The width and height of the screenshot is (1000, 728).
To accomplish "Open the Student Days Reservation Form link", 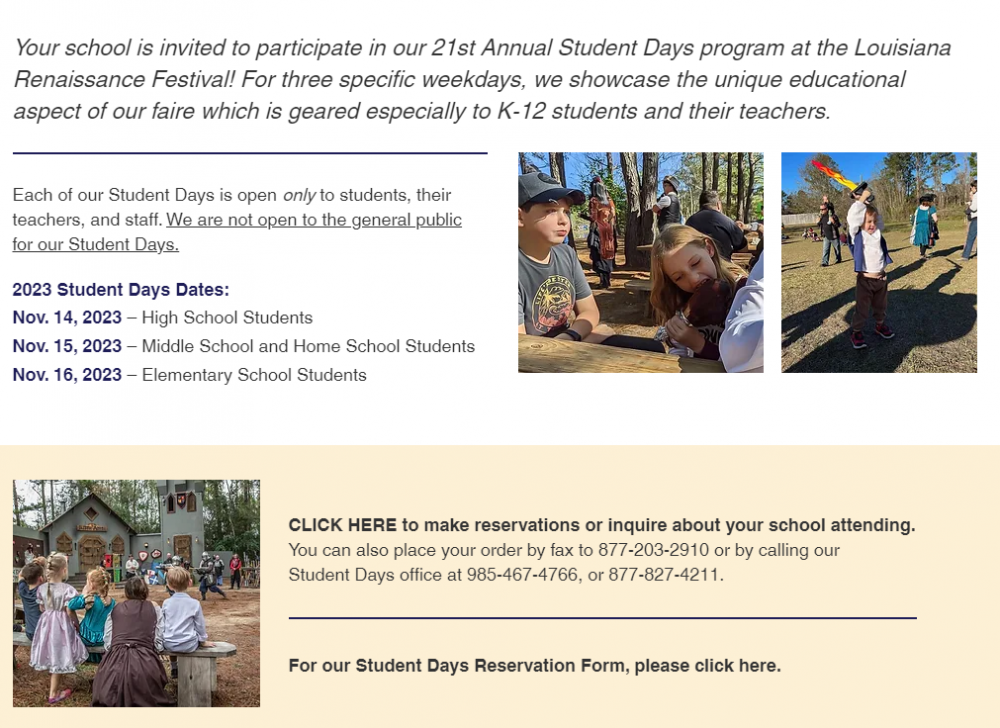I will (x=534, y=665).
